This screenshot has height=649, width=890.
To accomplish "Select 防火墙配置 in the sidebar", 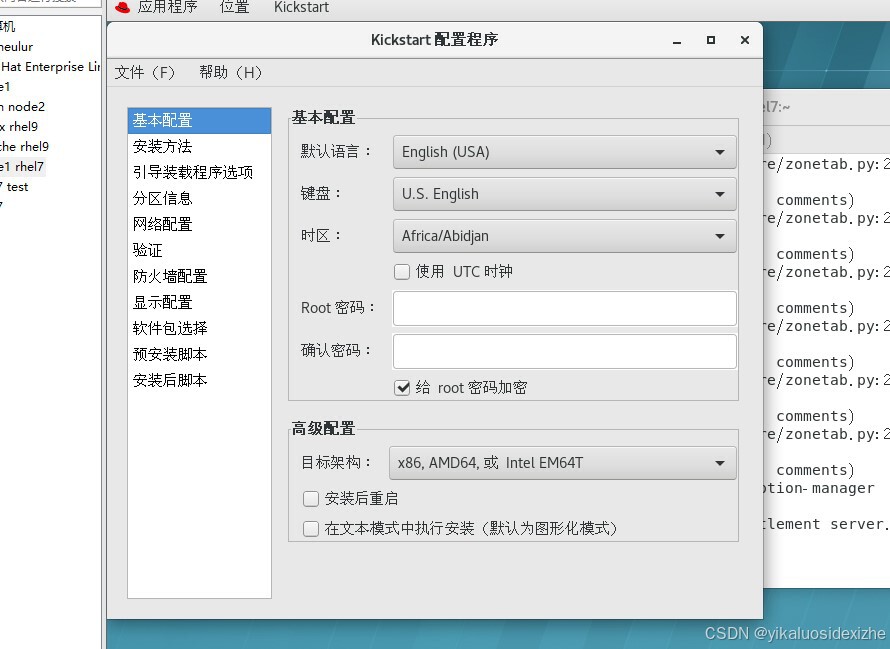I will point(199,277).
